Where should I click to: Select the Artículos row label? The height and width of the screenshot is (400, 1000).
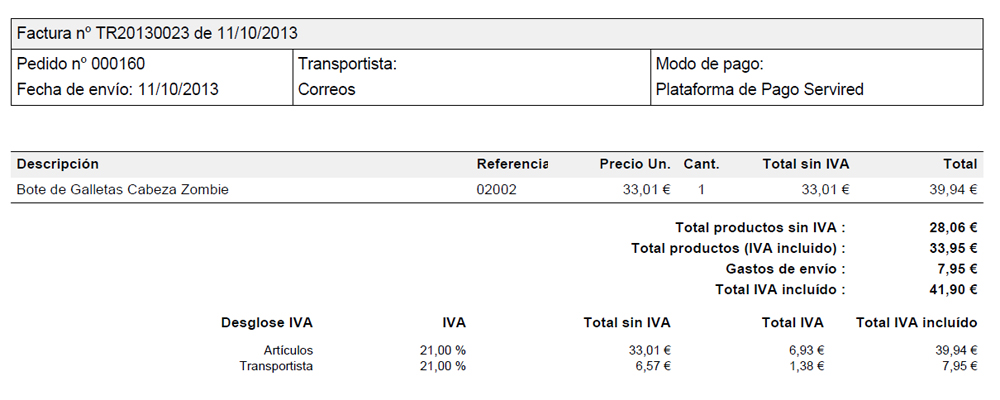[x=288, y=350]
